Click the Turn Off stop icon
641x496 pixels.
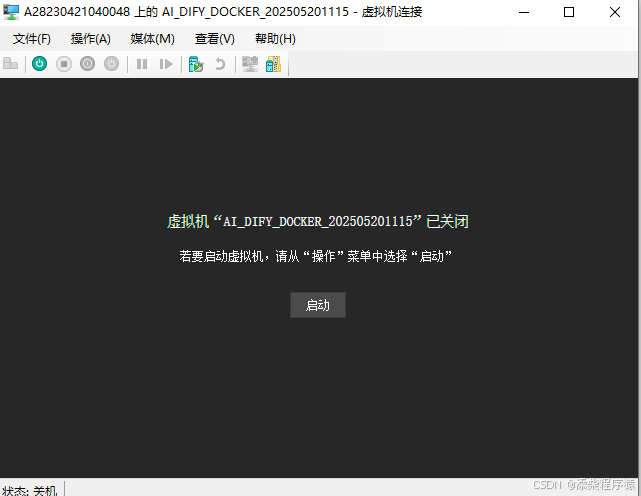pyautogui.click(x=64, y=64)
